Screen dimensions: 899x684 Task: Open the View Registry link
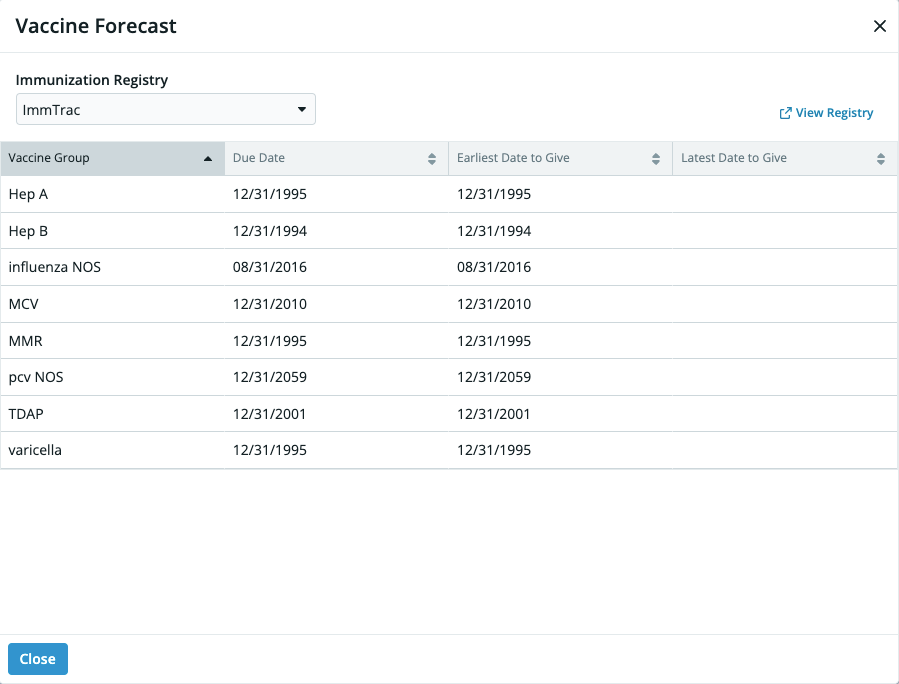[834, 113]
